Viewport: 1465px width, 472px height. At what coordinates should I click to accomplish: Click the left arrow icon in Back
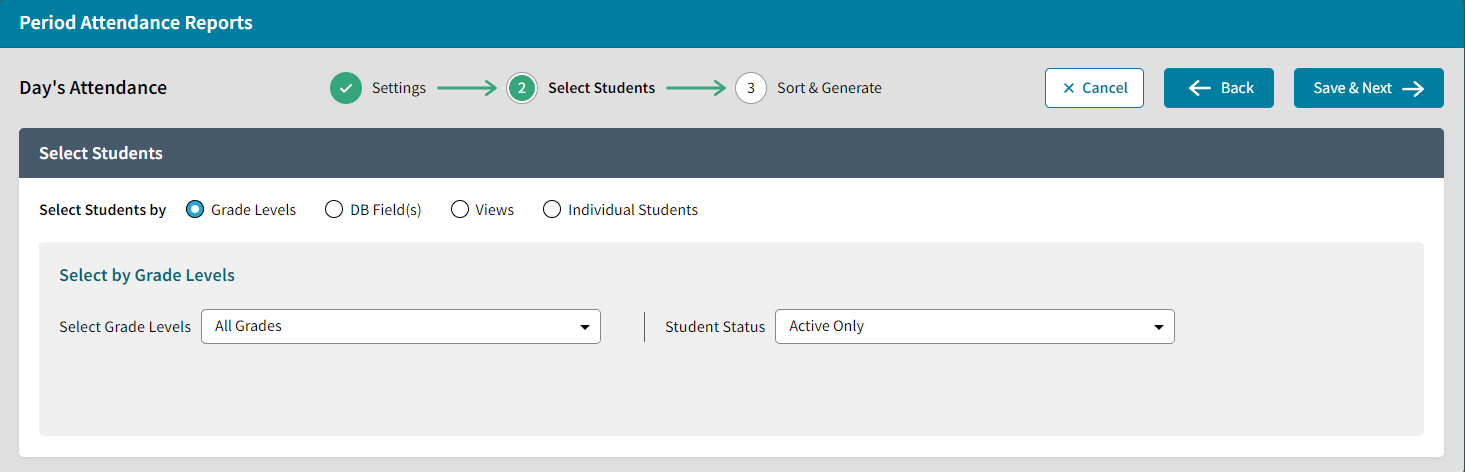pos(1200,88)
